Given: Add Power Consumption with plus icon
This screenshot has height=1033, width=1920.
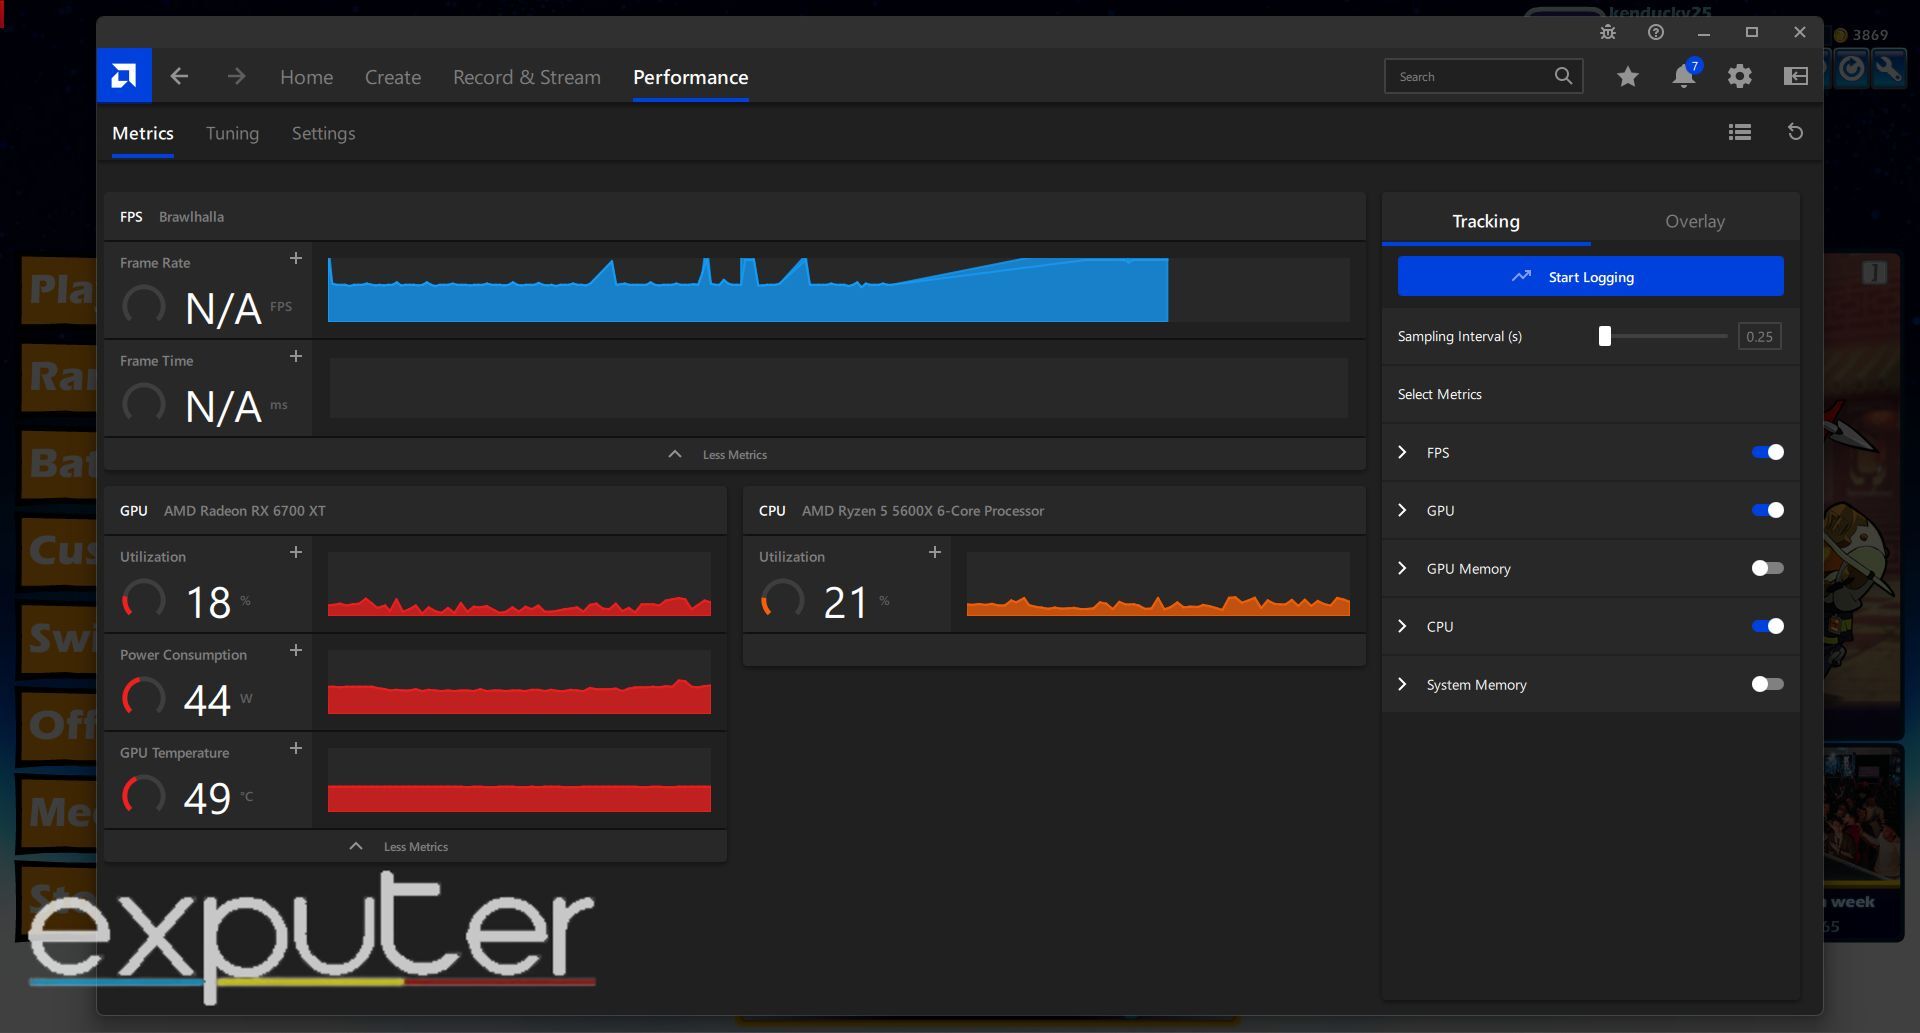Looking at the screenshot, I should (296, 650).
